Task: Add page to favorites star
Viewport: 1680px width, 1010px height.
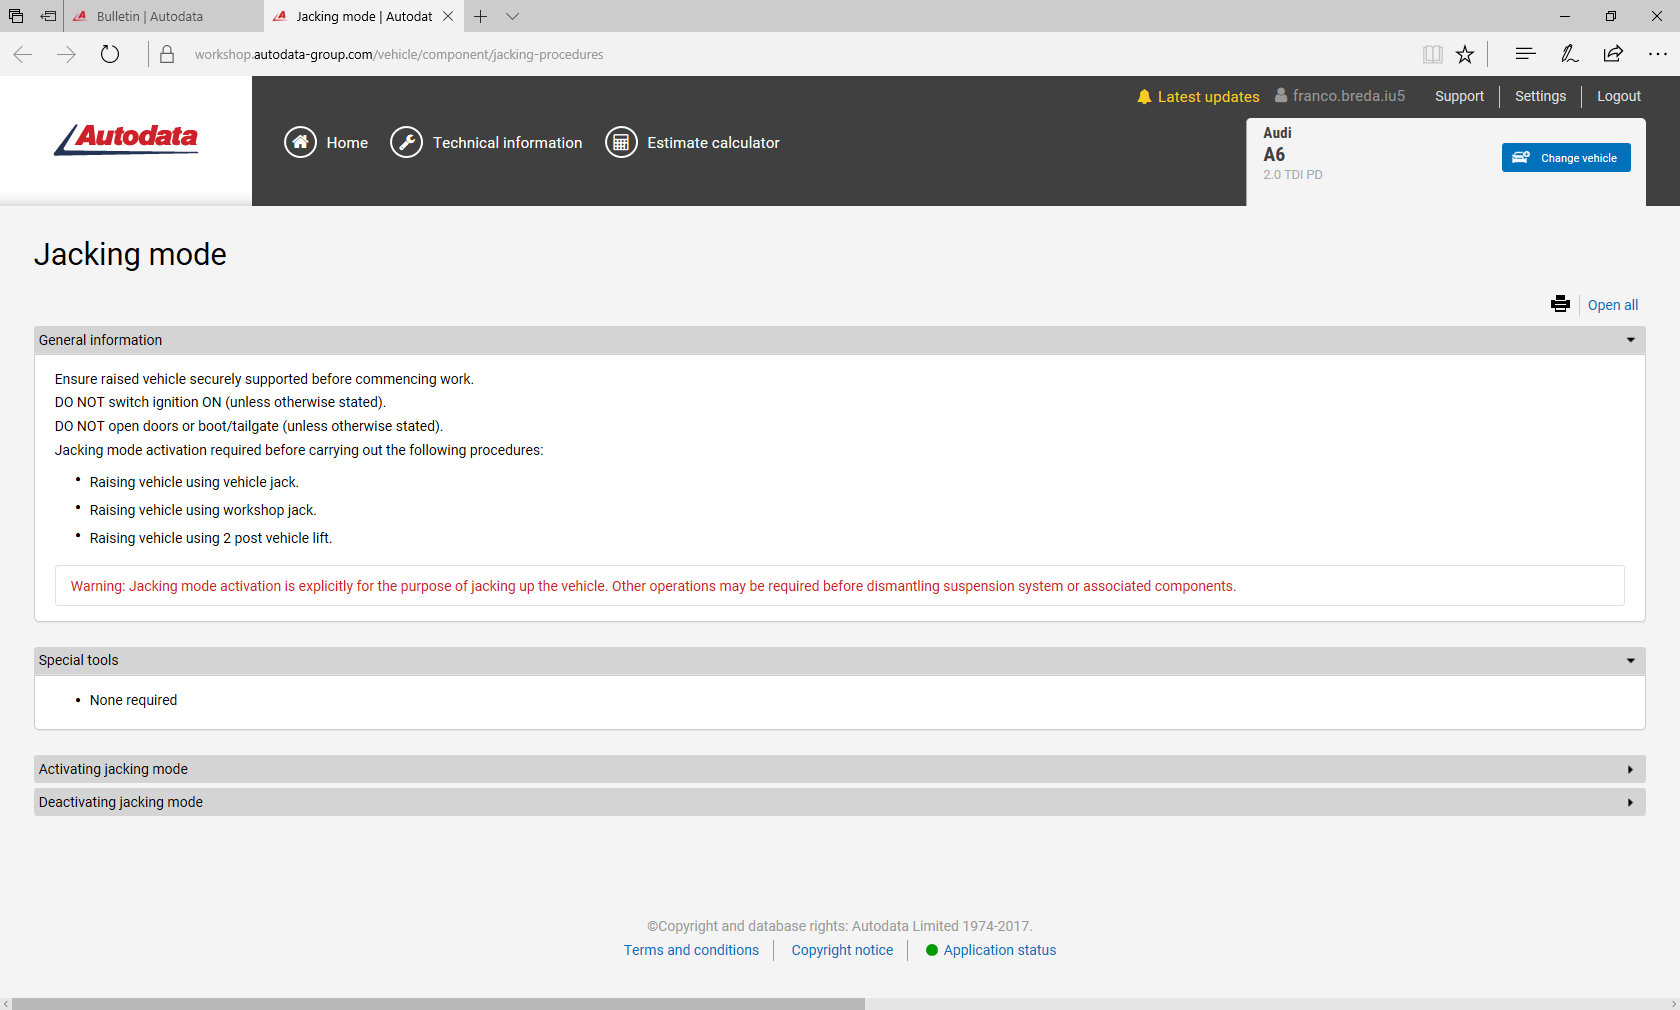Action: pyautogui.click(x=1465, y=55)
